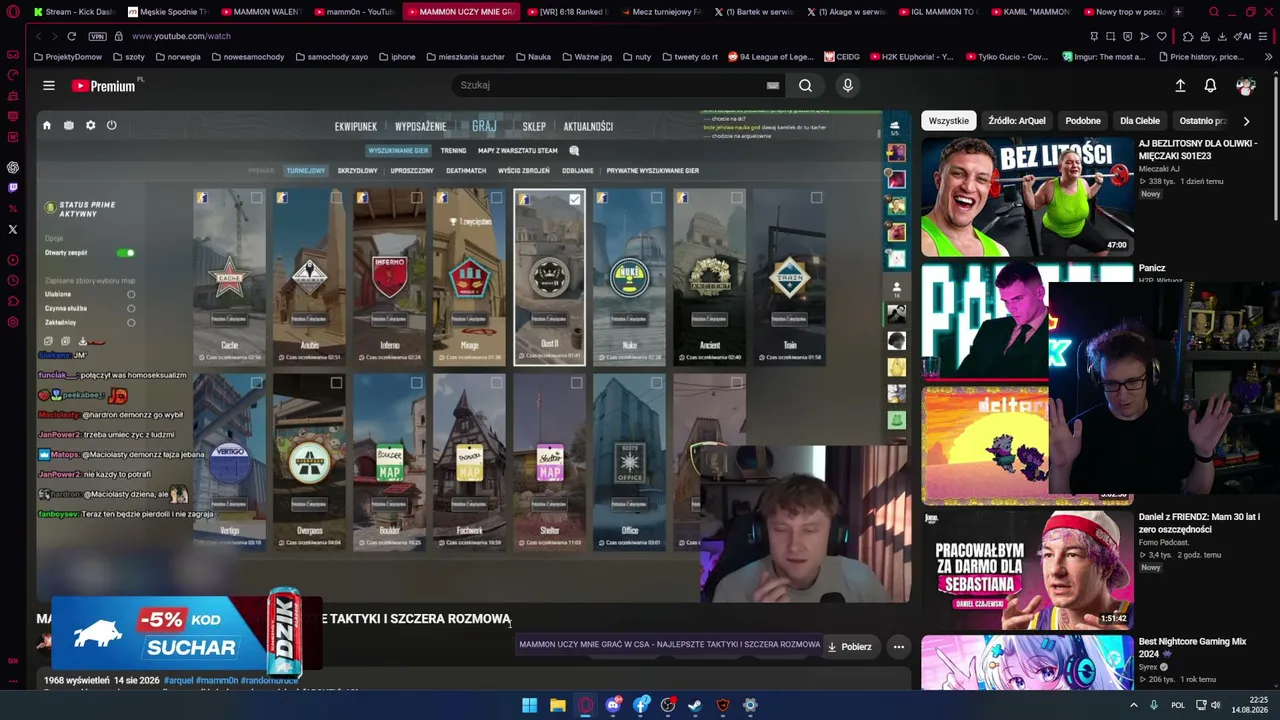Switch to the Męskie Spodnie browser tab
Image resolution: width=1280 pixels, height=720 pixels.
click(167, 12)
